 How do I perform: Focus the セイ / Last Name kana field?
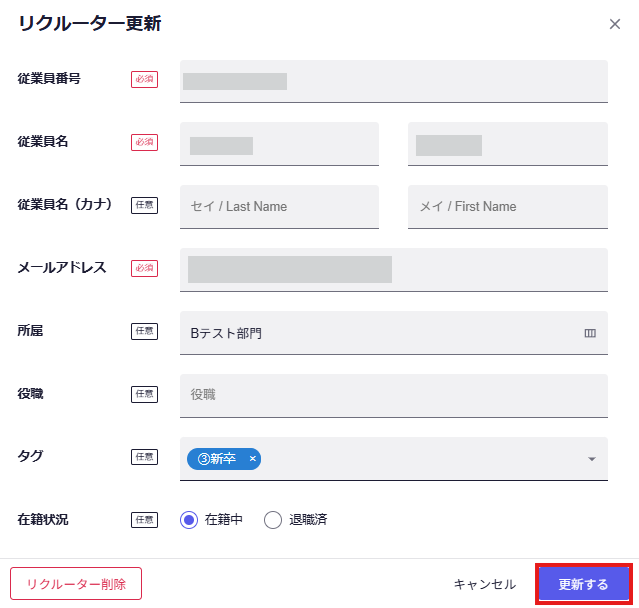(279, 207)
